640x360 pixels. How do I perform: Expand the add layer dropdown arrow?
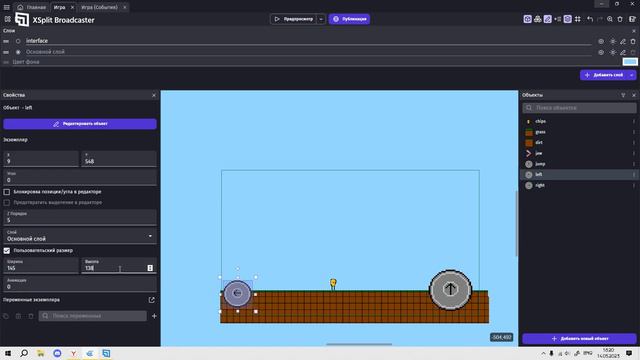click(632, 75)
